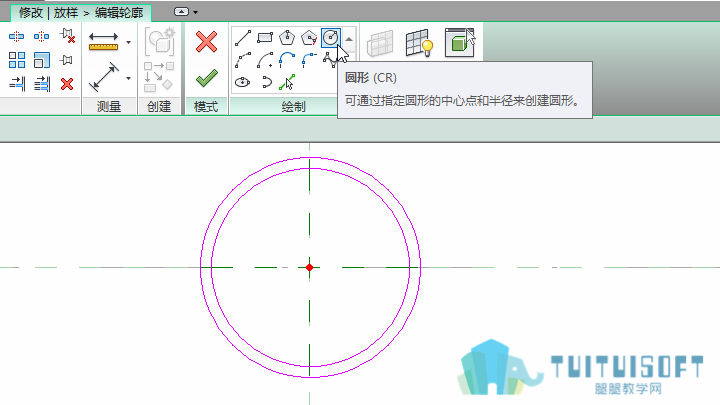Select the Spline draw tool
The width and height of the screenshot is (720, 405).
[329, 60]
